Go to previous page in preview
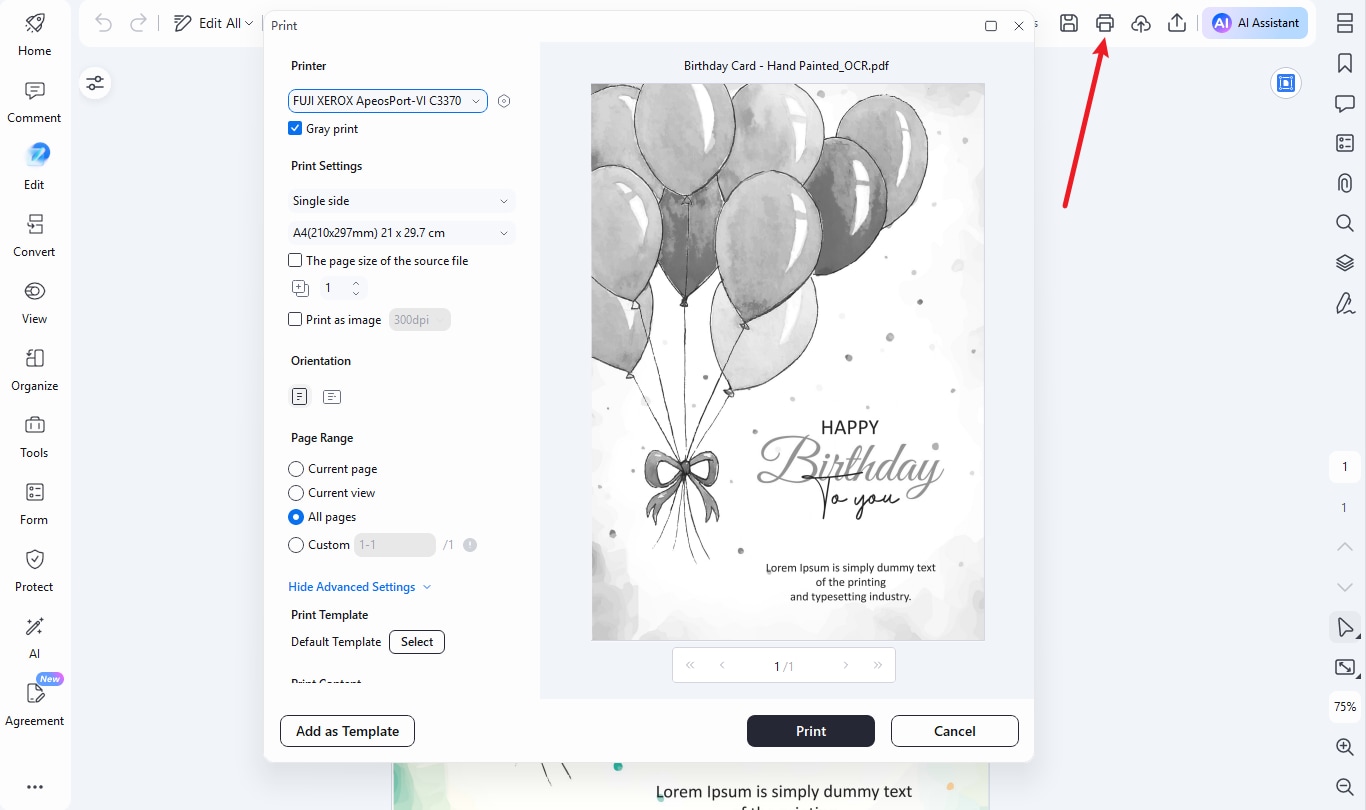The height and width of the screenshot is (810, 1366). coord(722,665)
